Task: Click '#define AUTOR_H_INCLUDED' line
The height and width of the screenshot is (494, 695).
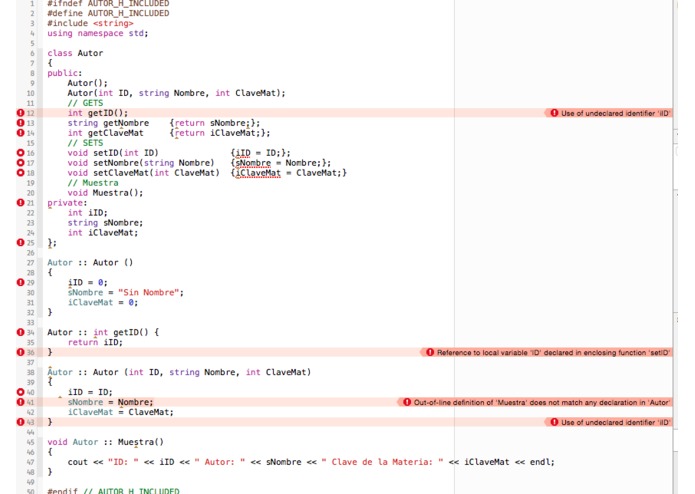Action: tap(108, 13)
